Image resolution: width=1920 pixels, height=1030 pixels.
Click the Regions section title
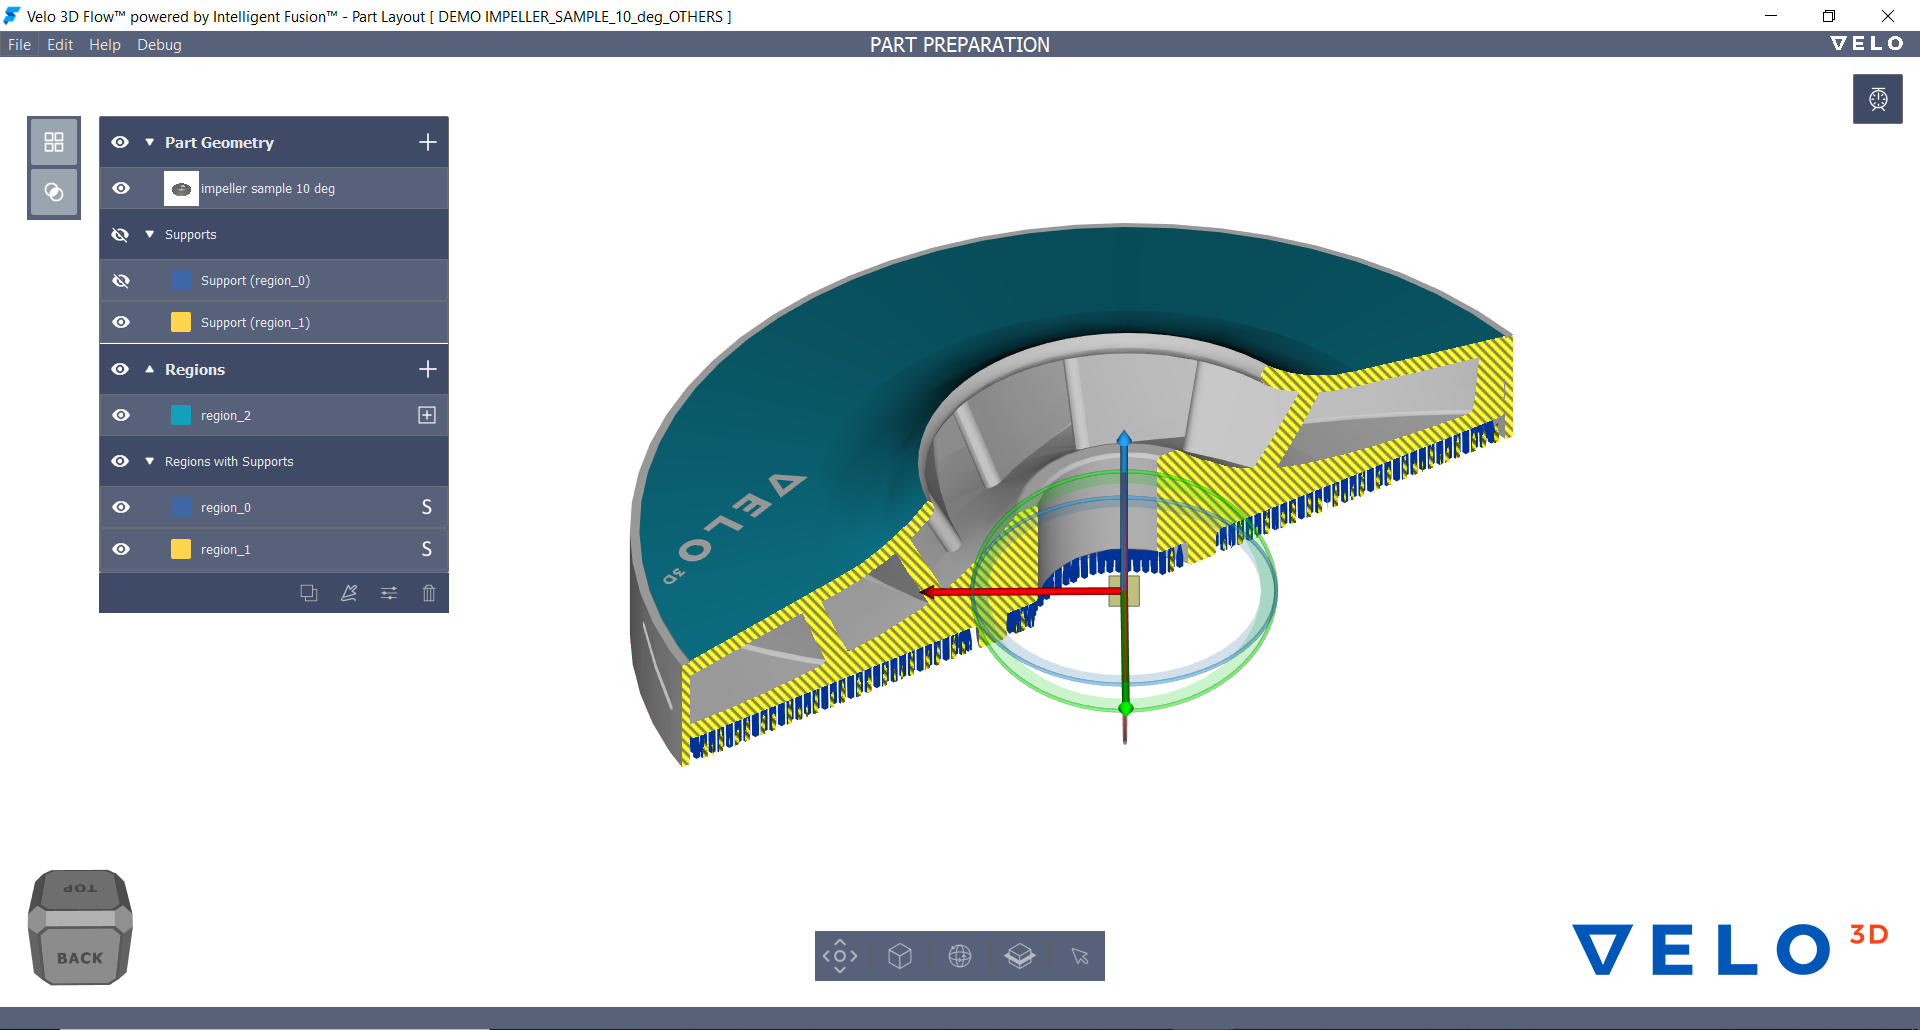(x=195, y=369)
